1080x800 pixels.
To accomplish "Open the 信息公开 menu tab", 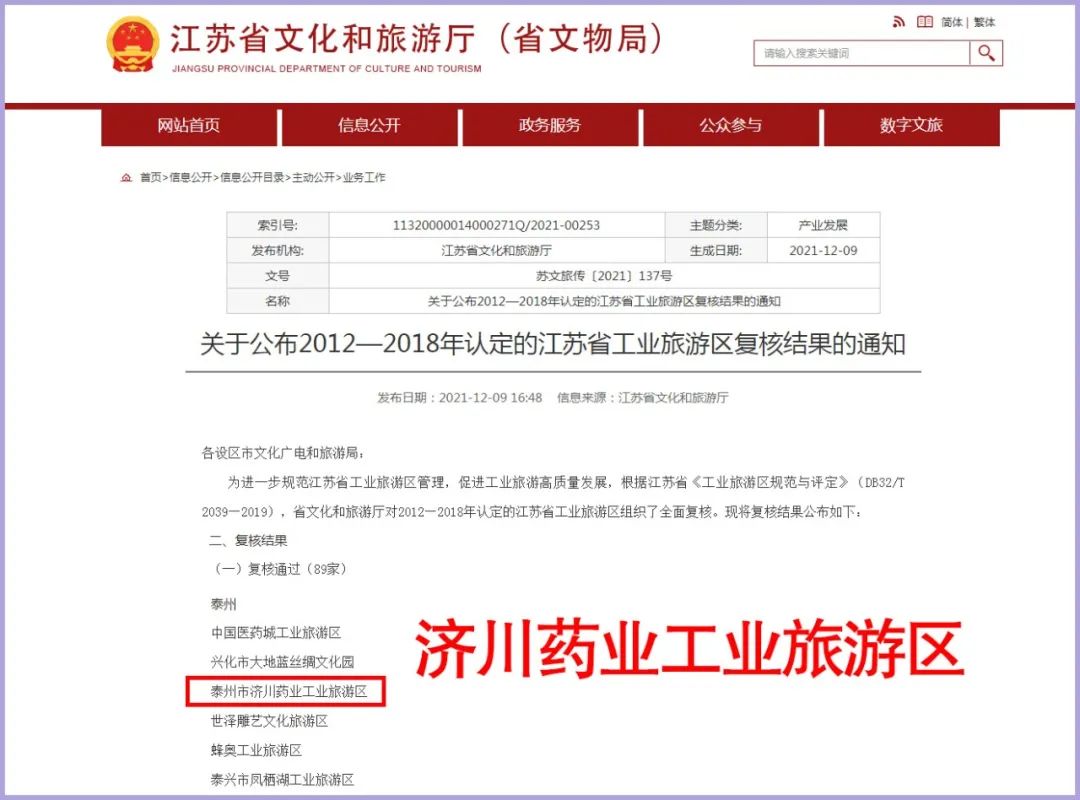I will pos(369,125).
